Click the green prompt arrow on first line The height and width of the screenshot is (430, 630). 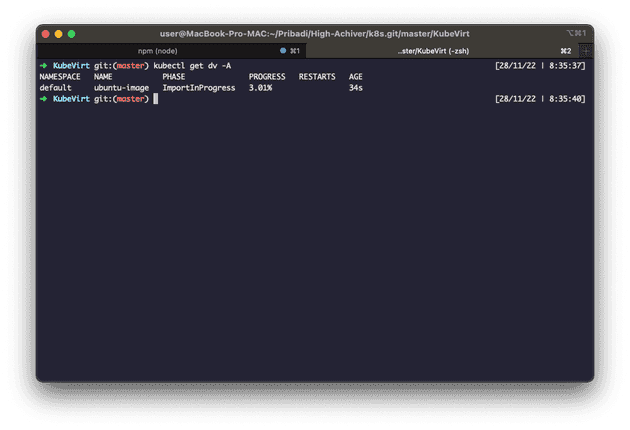[43, 66]
